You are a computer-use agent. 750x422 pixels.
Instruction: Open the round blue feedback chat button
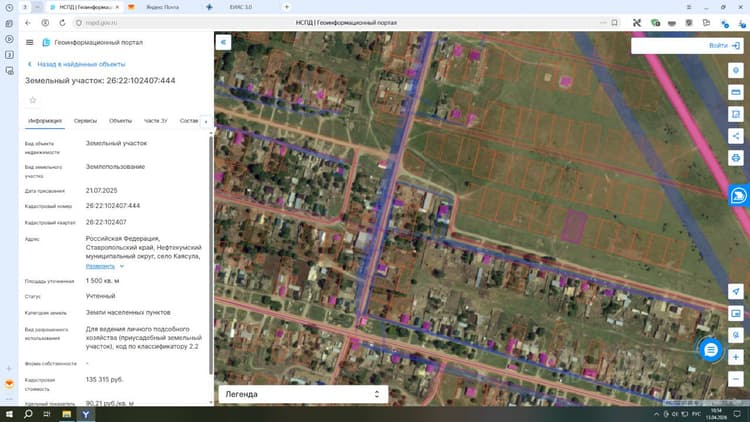point(711,350)
